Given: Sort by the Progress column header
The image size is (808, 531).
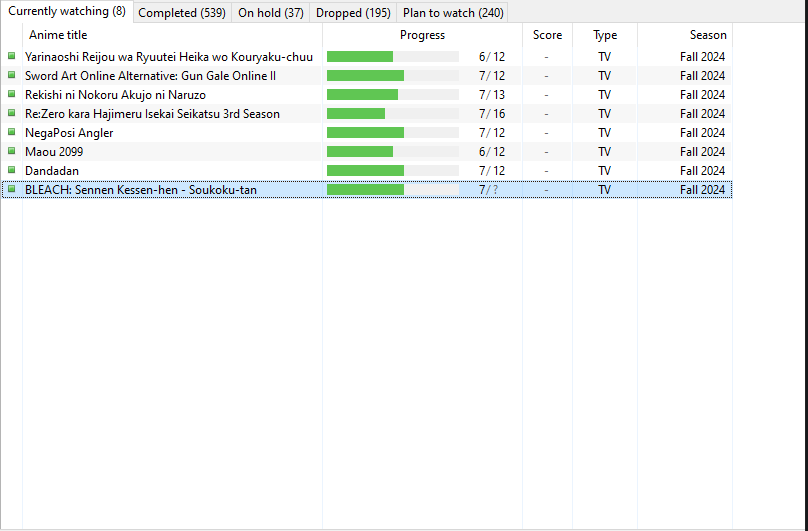Looking at the screenshot, I should coord(423,35).
